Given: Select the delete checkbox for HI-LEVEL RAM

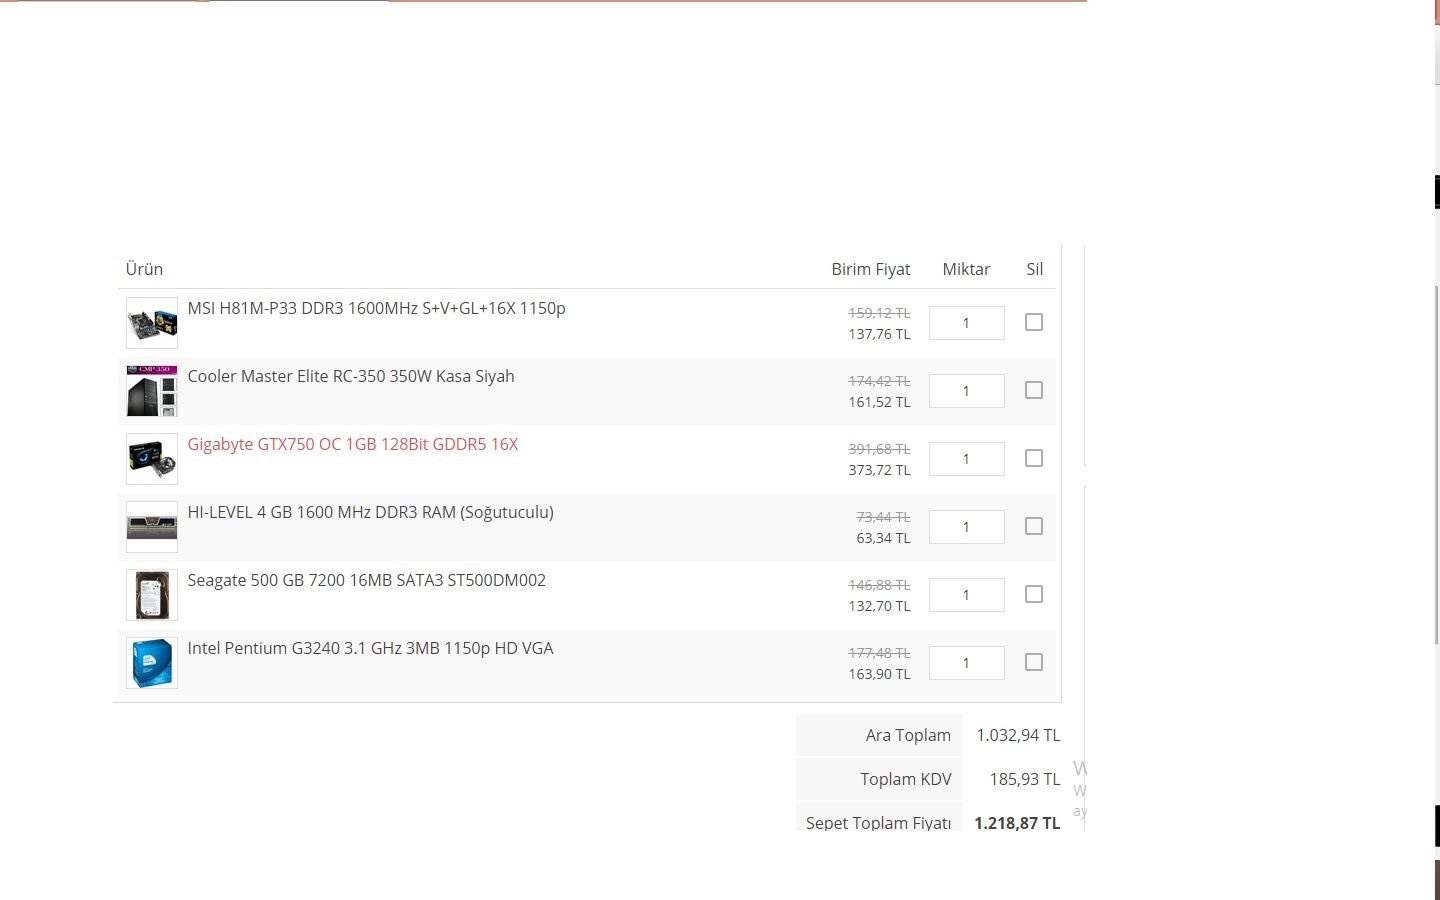Looking at the screenshot, I should [1034, 526].
